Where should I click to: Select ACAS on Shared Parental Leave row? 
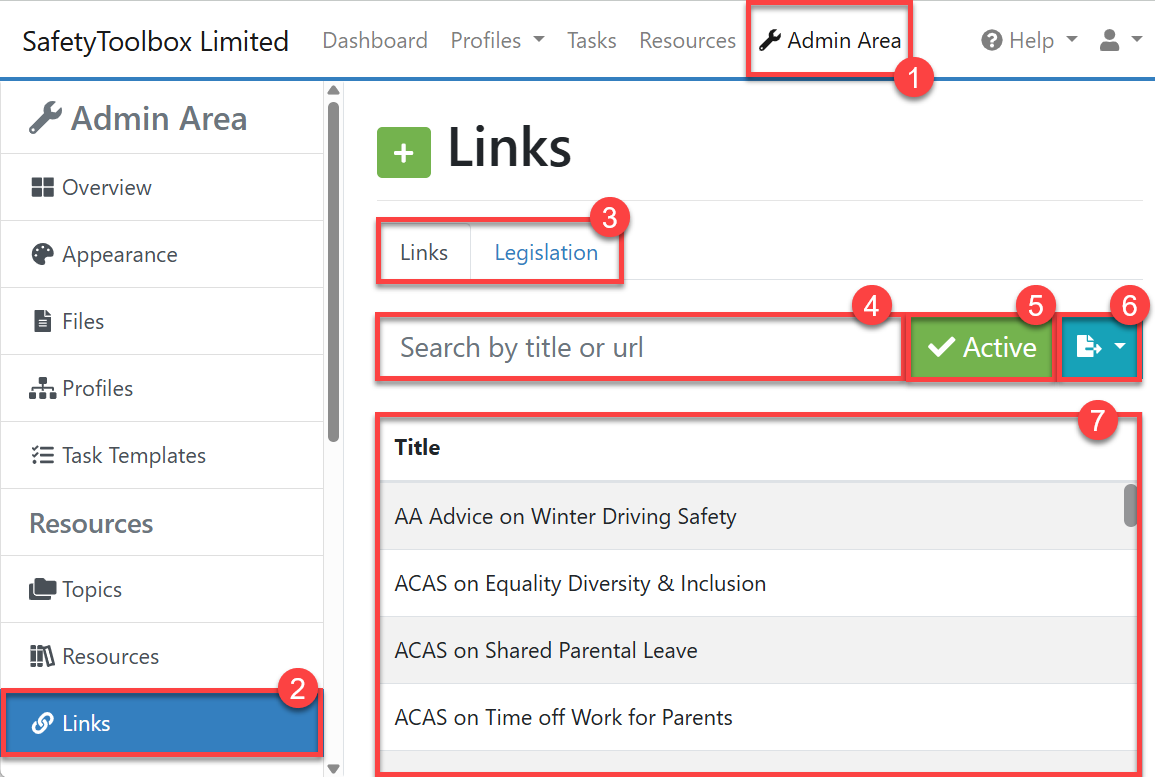point(546,651)
